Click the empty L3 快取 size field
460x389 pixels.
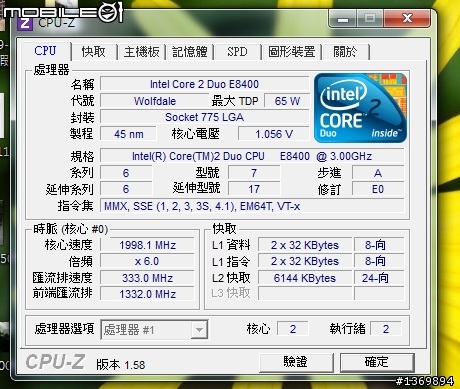pyautogui.click(x=305, y=294)
